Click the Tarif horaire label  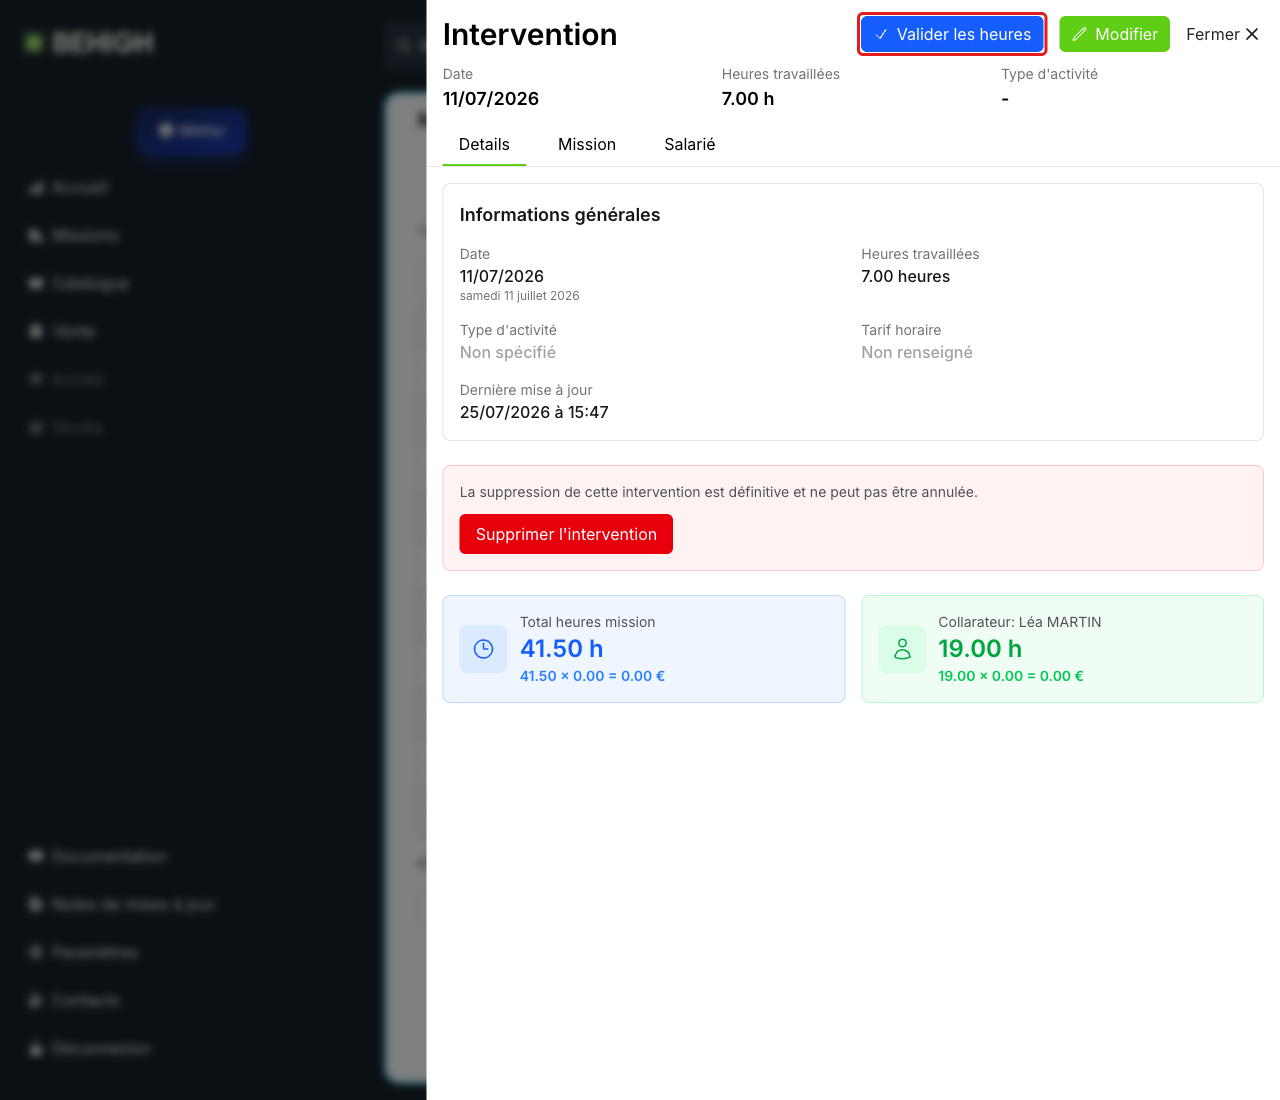coord(901,330)
